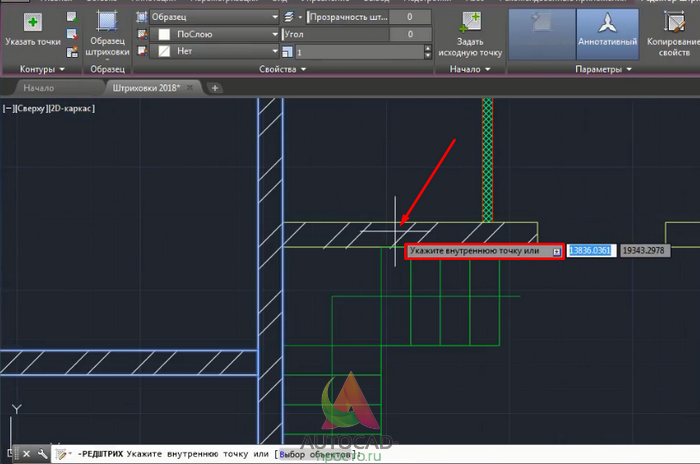Click the hatch scale icon beside value 1
This screenshot has width=700, height=464.
287,52
